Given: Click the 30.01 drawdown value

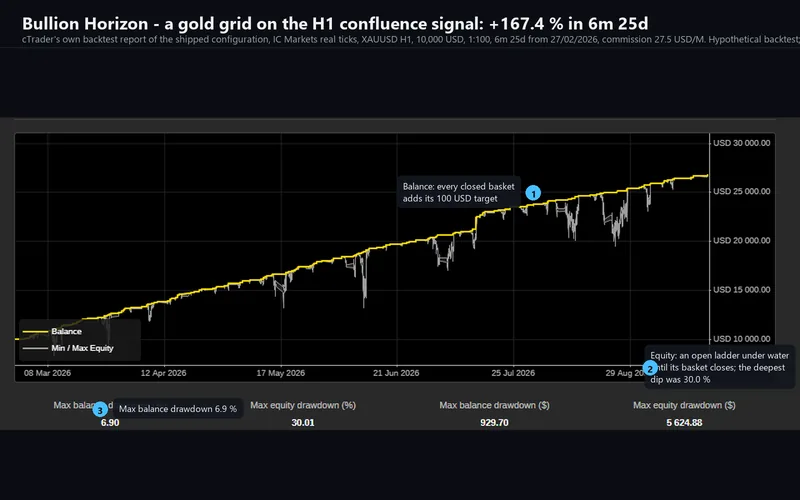Looking at the screenshot, I should click(303, 422).
